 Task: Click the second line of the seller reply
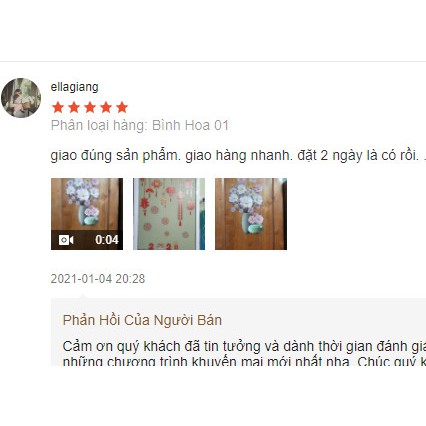[x=244, y=361]
